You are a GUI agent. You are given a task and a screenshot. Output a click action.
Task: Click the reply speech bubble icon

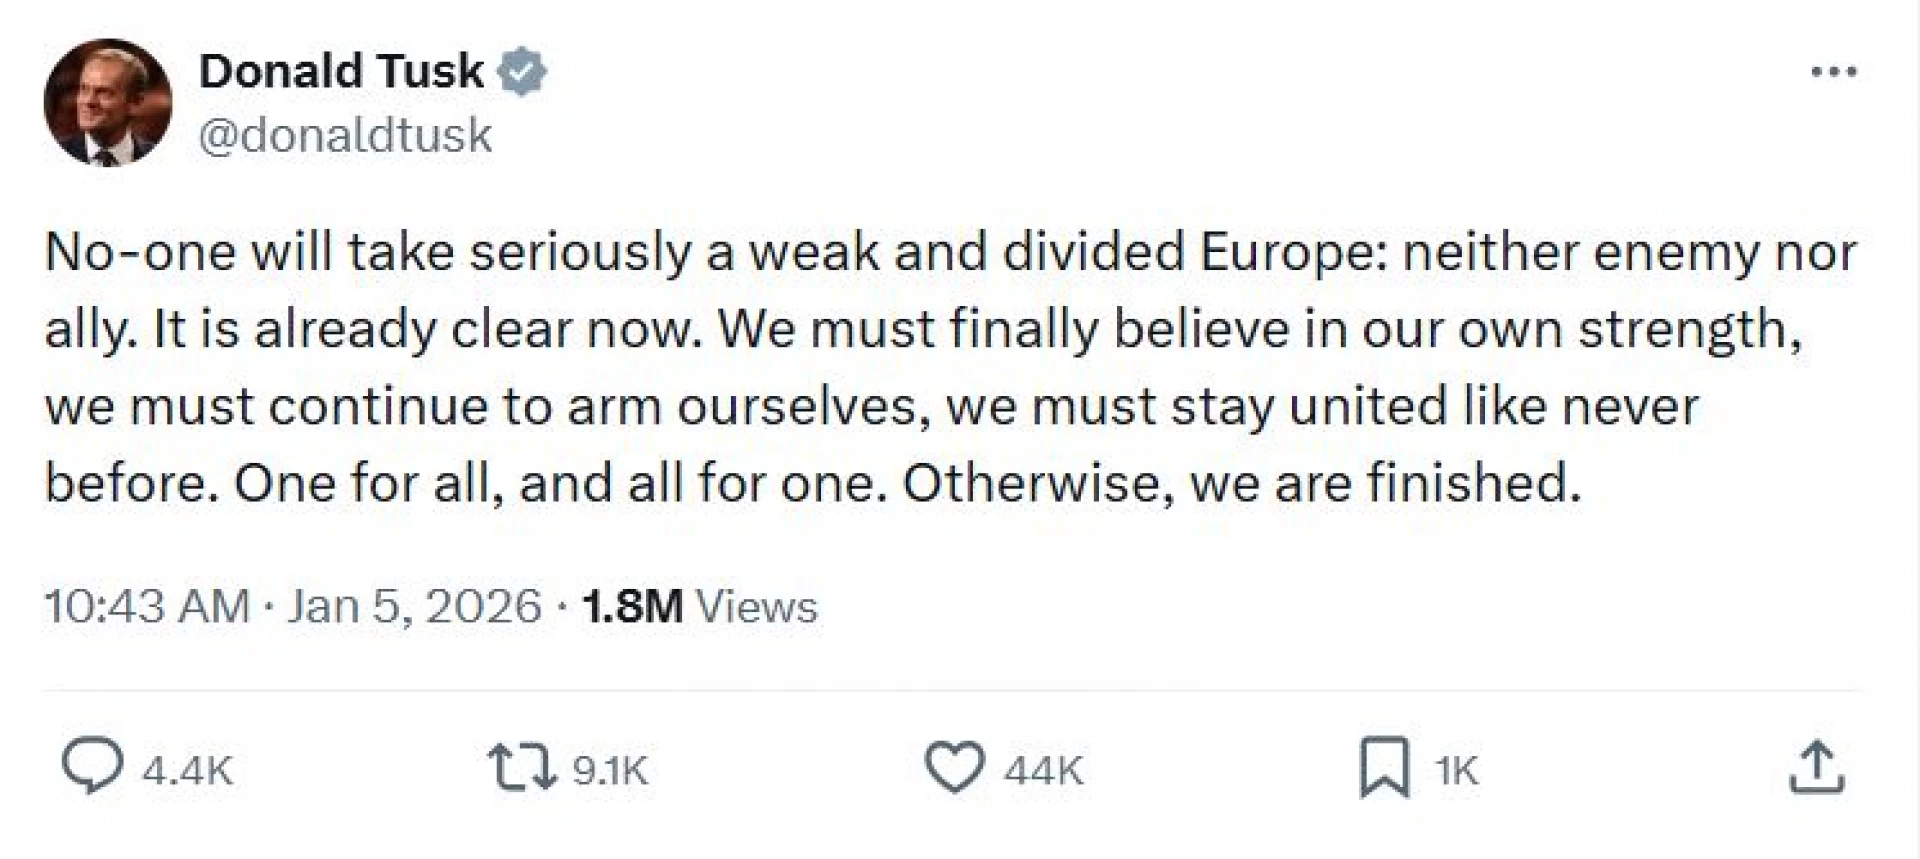92,767
